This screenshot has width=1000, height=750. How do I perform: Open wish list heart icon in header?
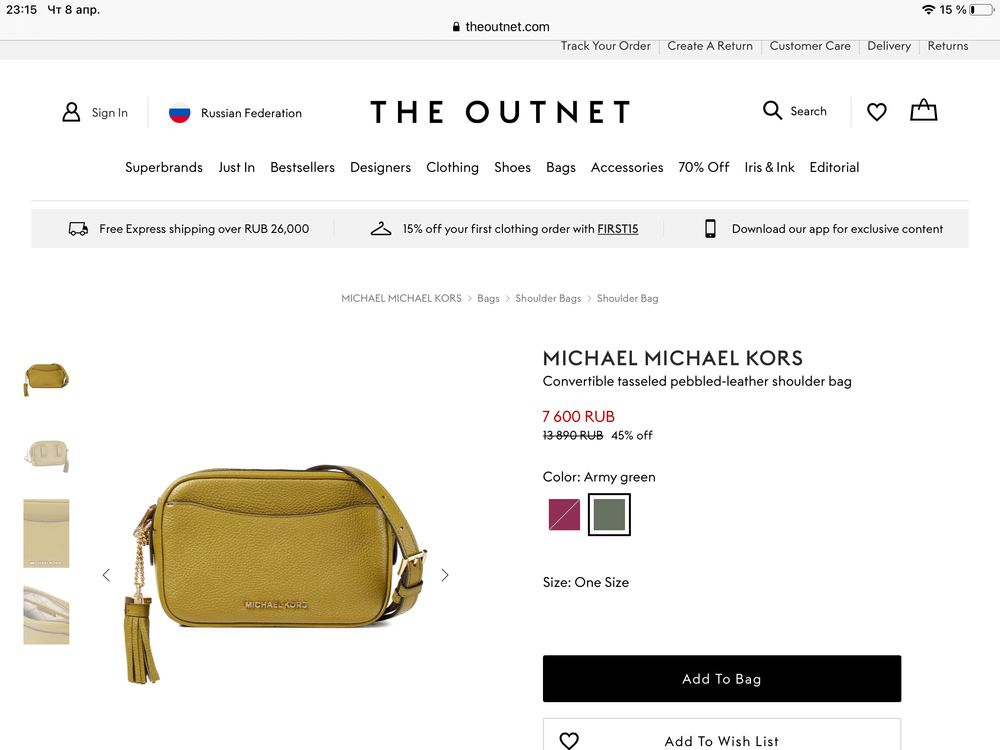pyautogui.click(x=876, y=112)
